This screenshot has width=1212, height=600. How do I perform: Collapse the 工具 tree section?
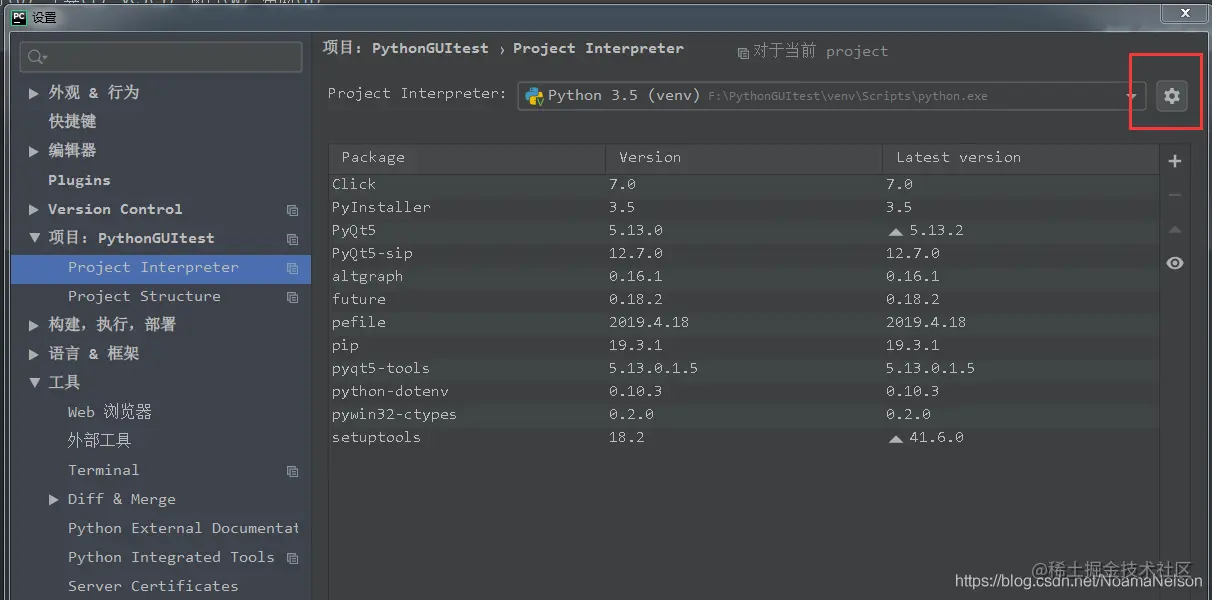[34, 383]
